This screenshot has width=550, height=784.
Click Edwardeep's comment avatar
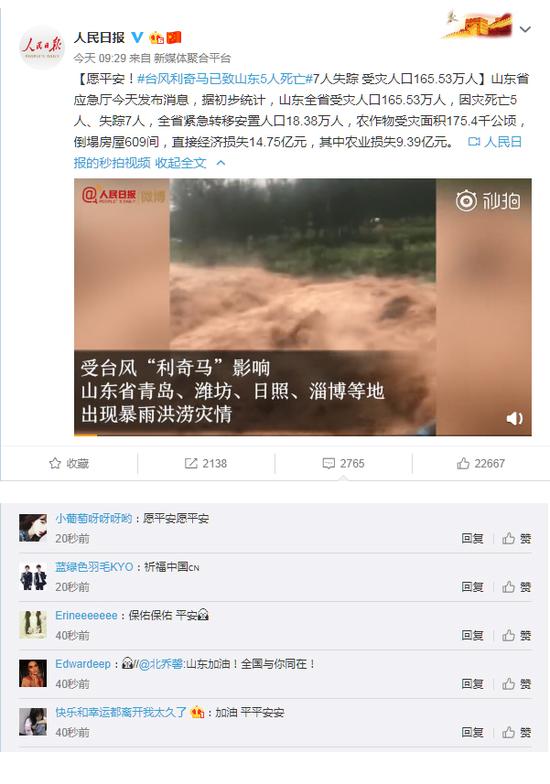(x=33, y=673)
